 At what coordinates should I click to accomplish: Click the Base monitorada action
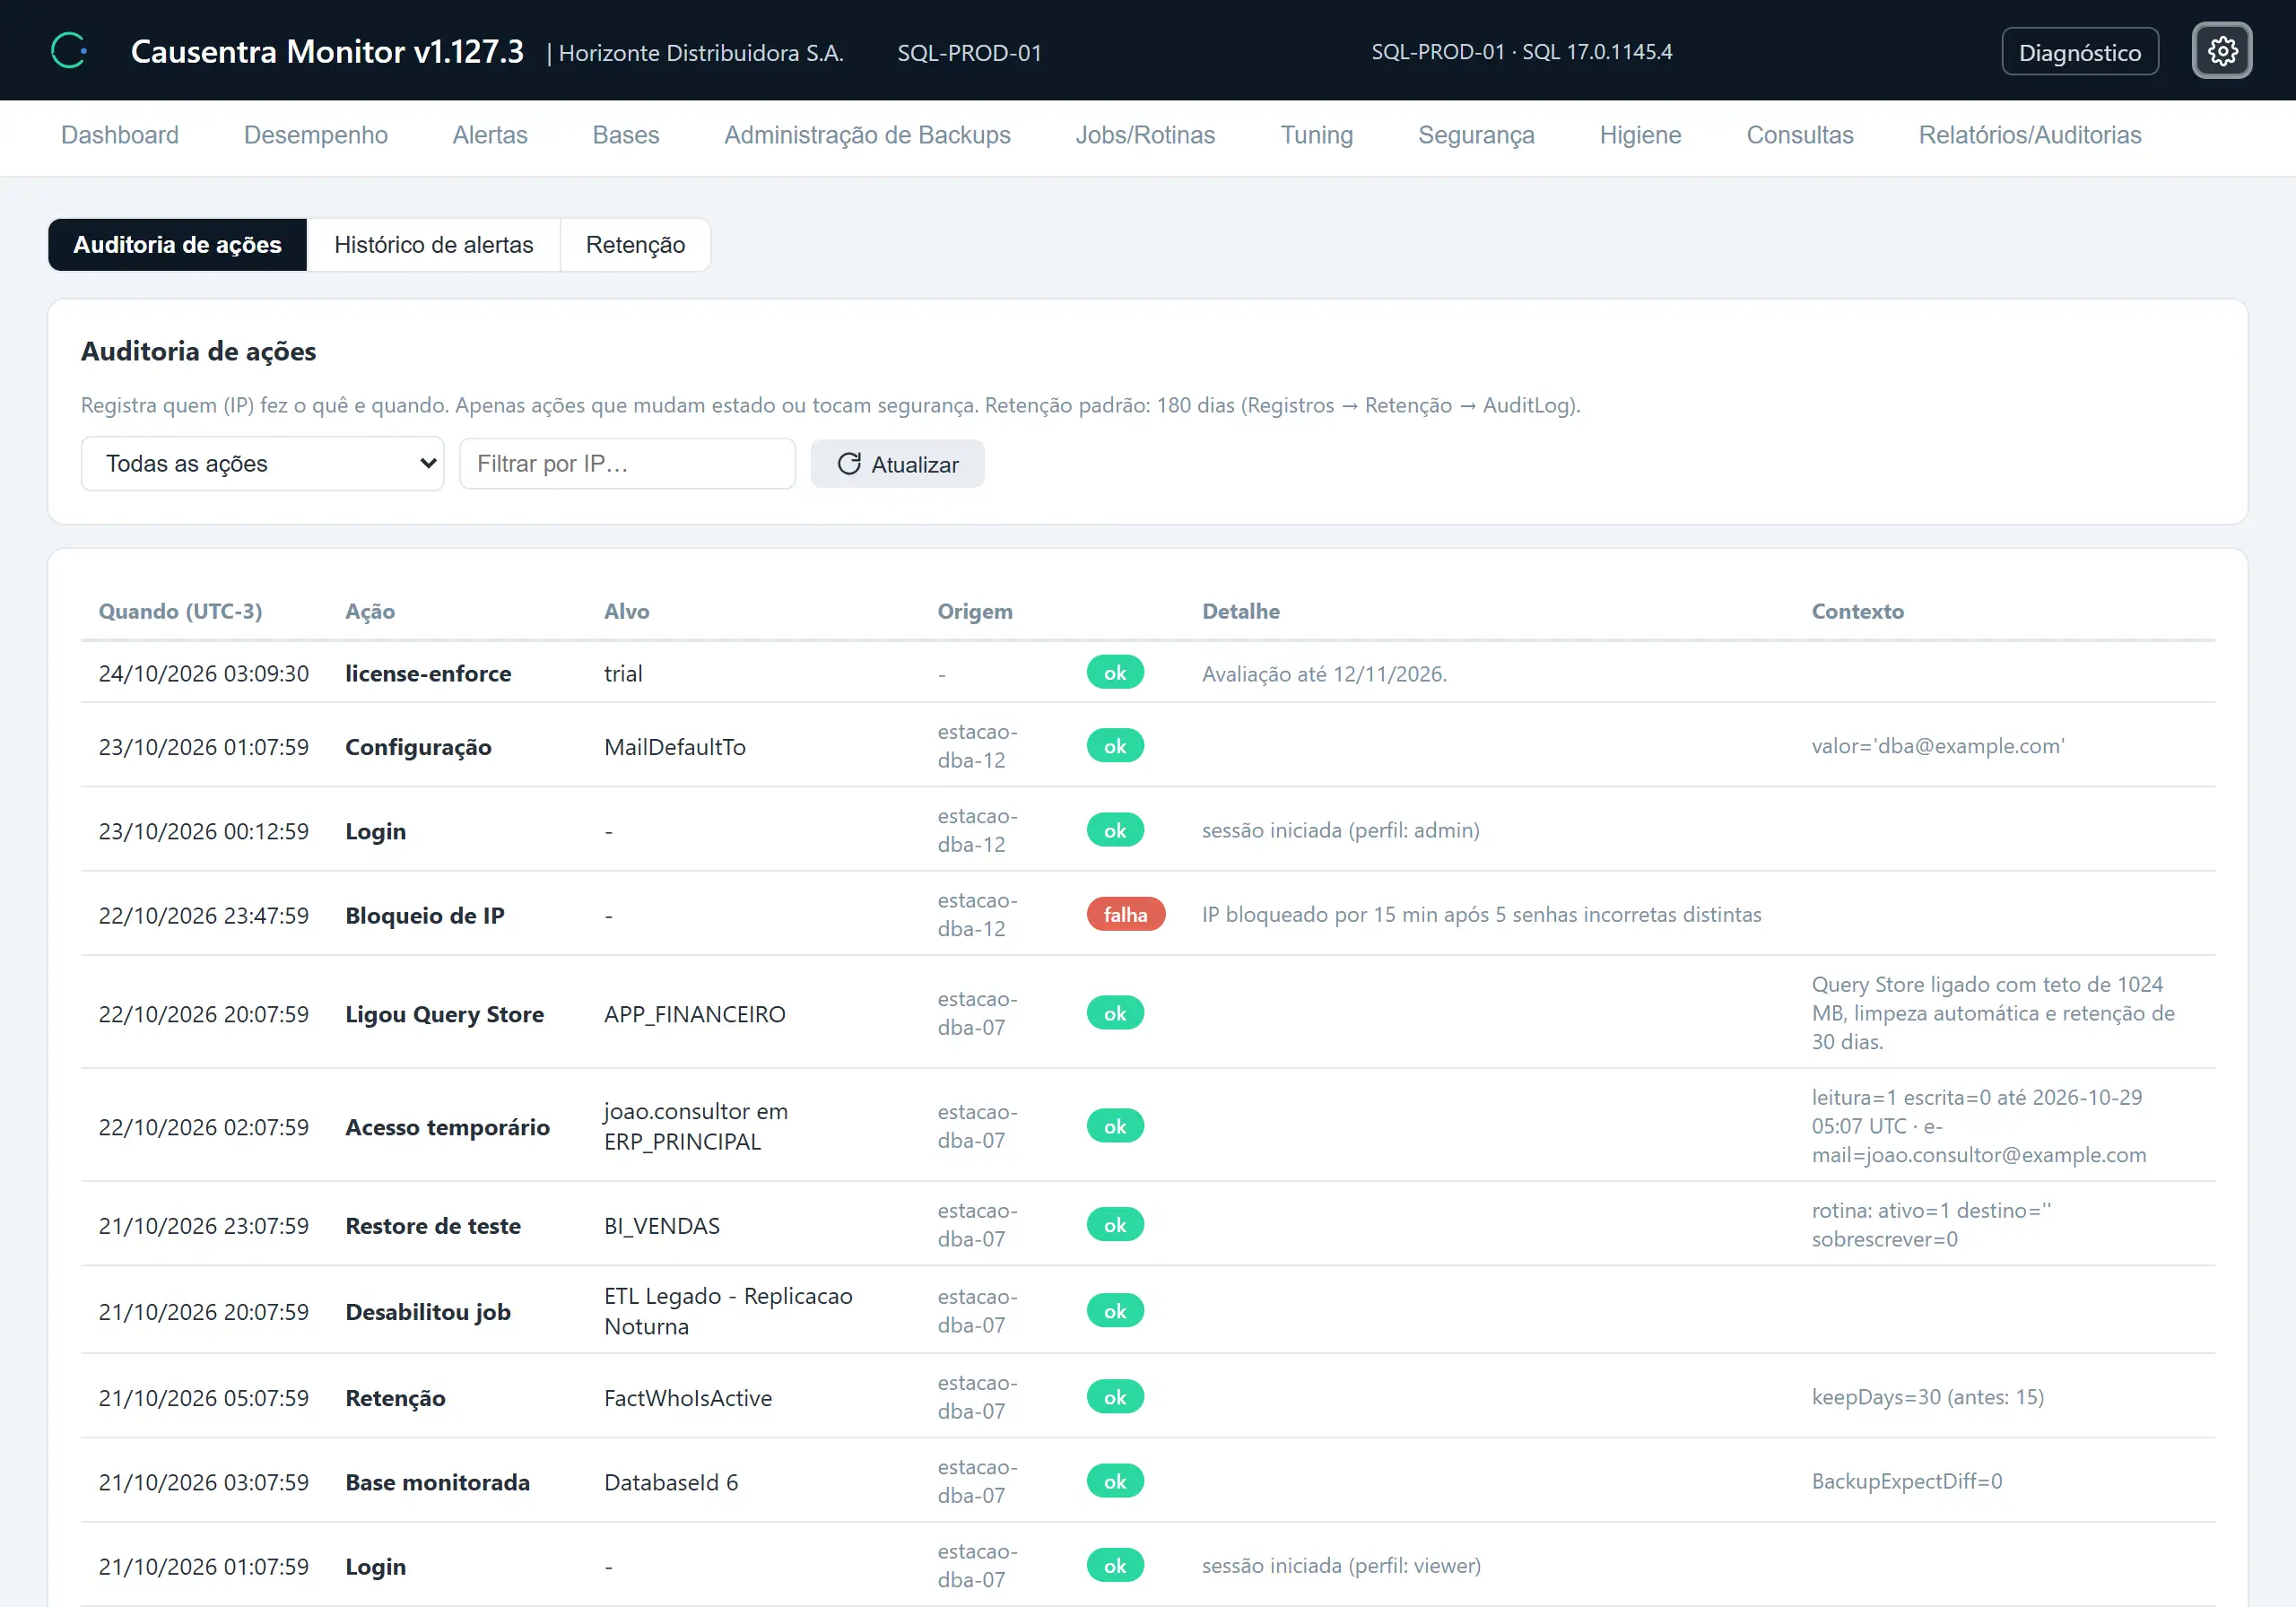(437, 1482)
